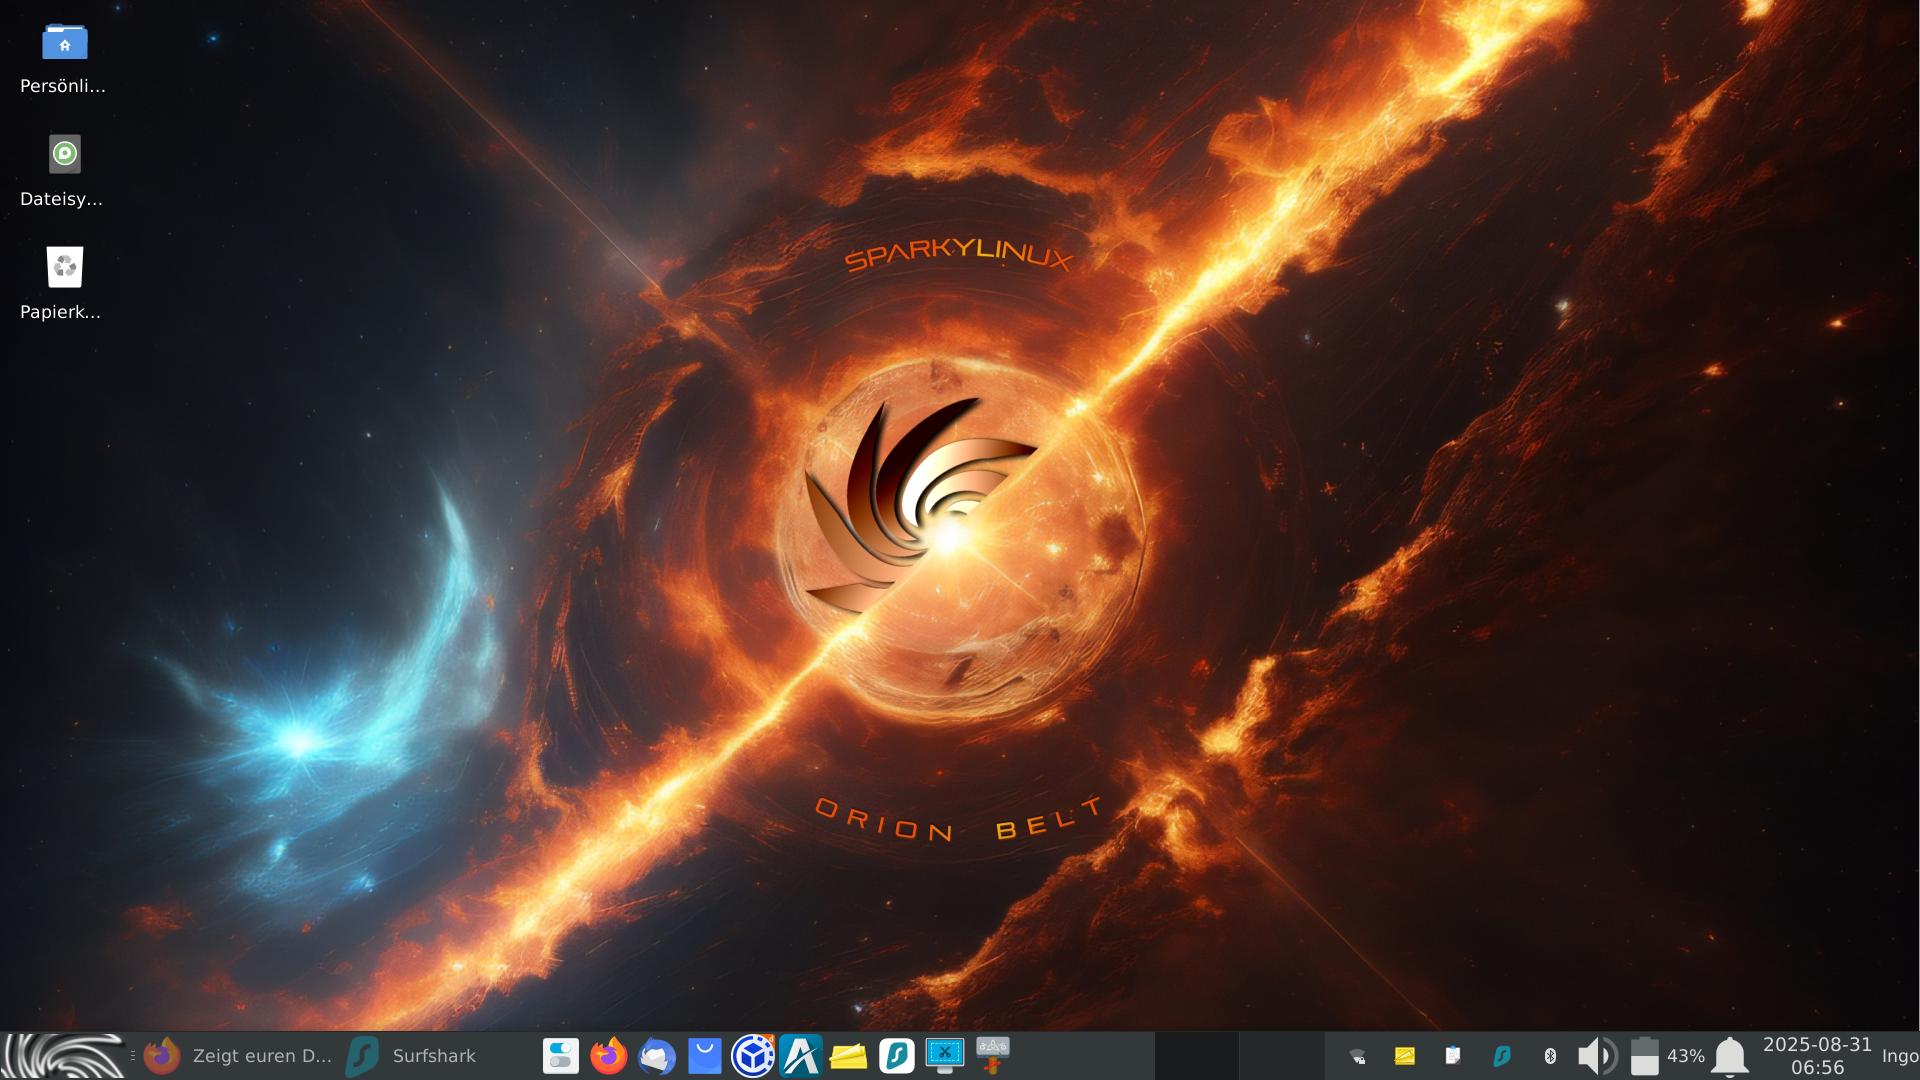Open the SparkyLinux application menu
Screen dimensions: 1920x1080
pos(62,1055)
